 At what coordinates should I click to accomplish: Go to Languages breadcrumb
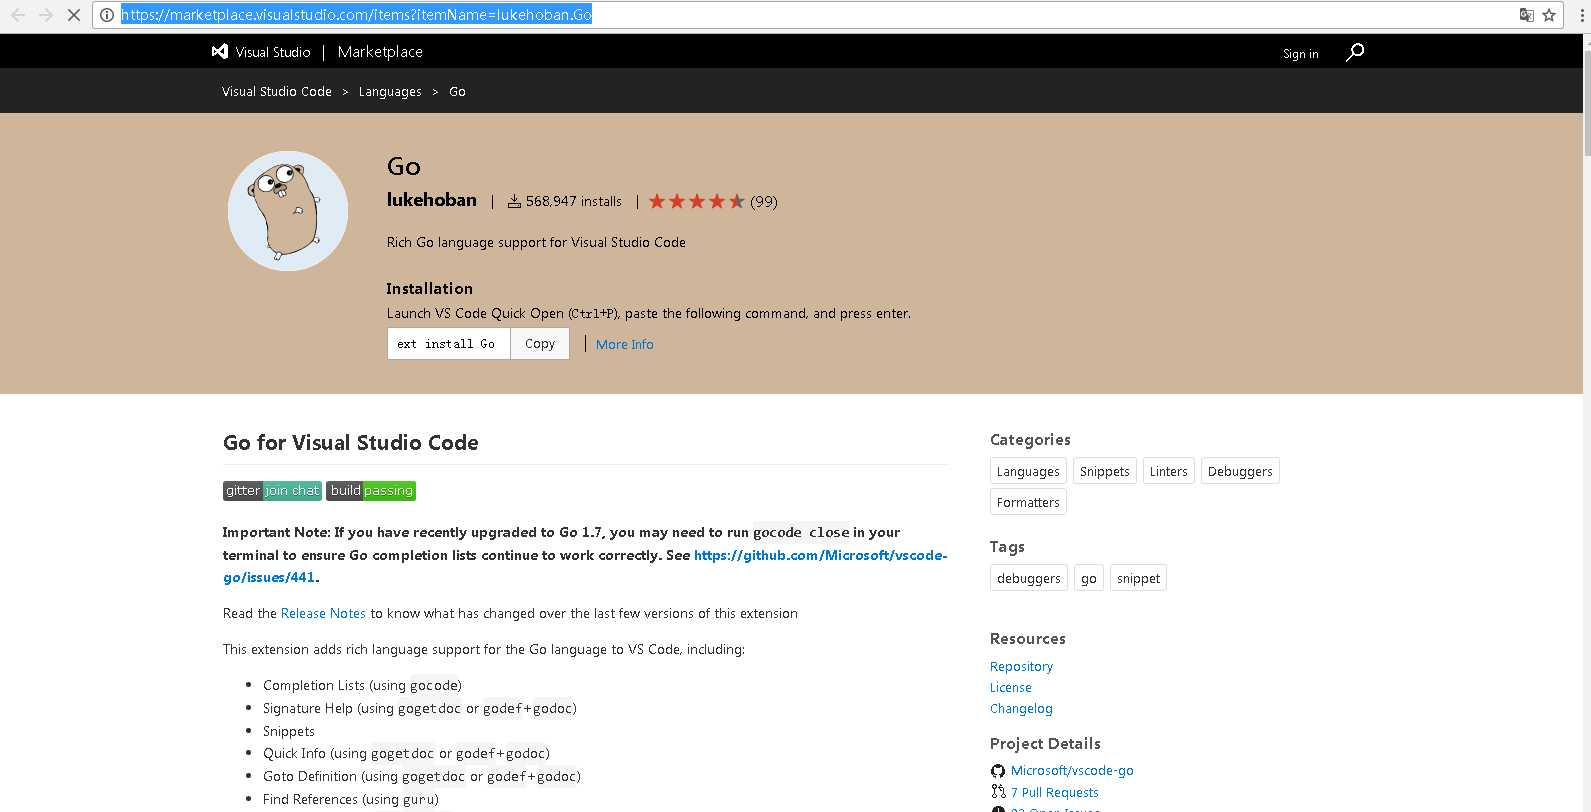[x=390, y=92]
